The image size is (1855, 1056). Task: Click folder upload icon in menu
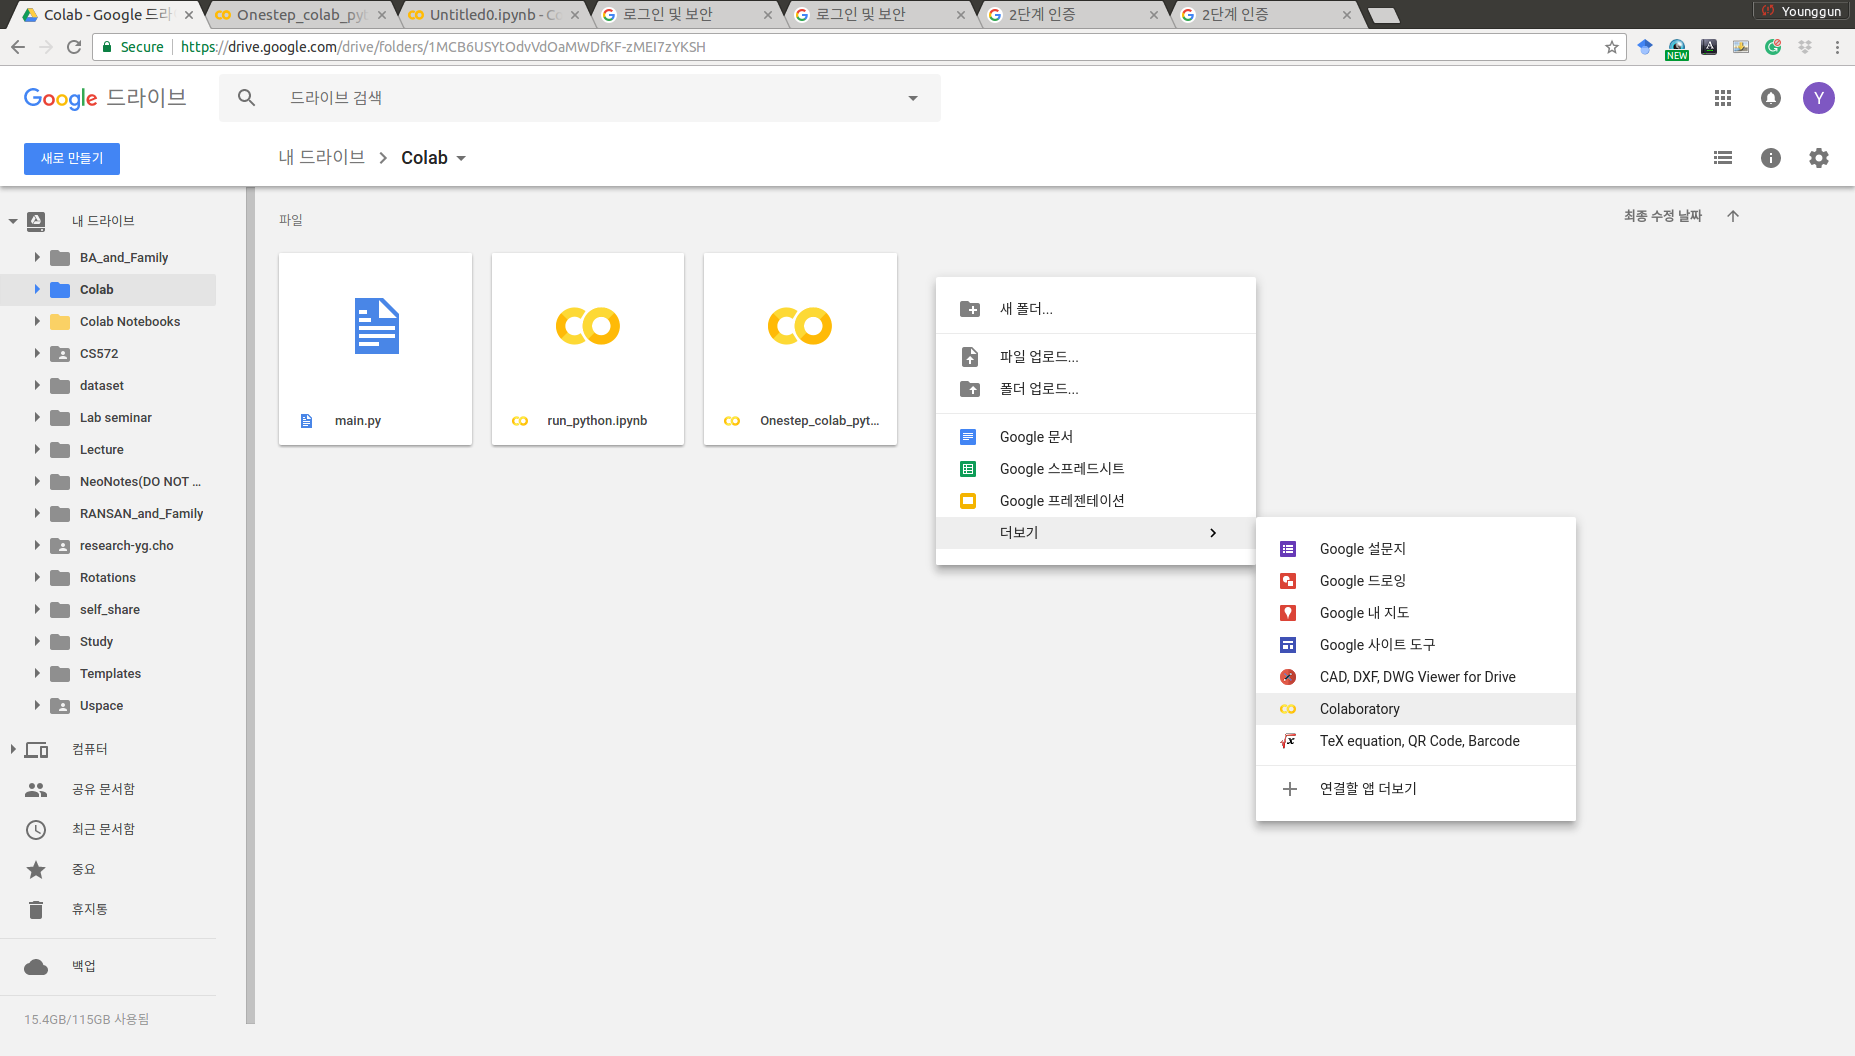(x=969, y=389)
